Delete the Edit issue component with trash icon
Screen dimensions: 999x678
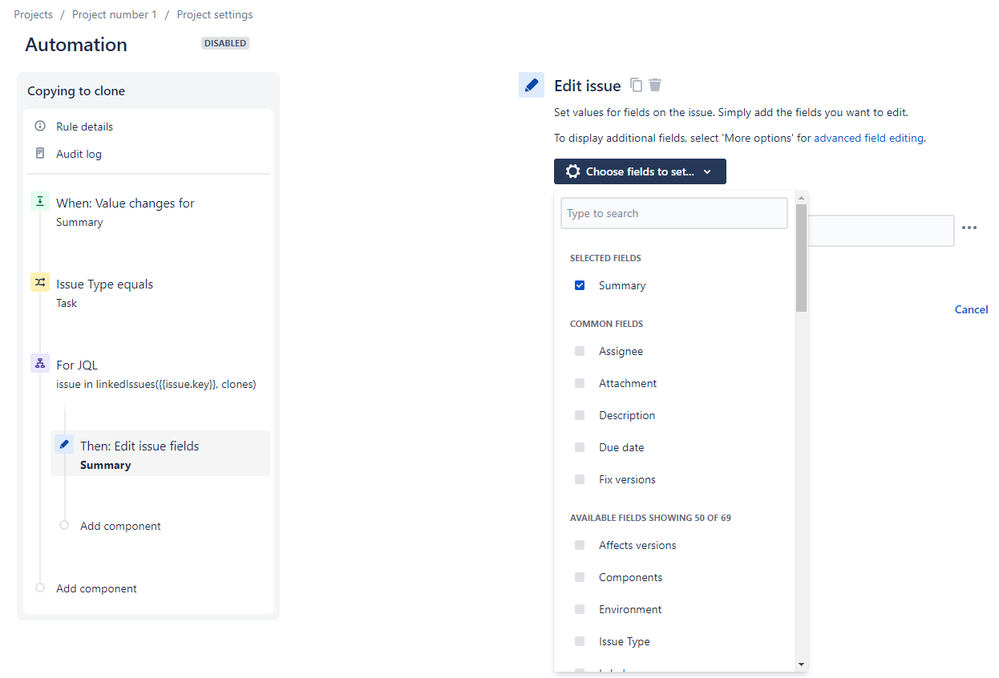point(655,85)
